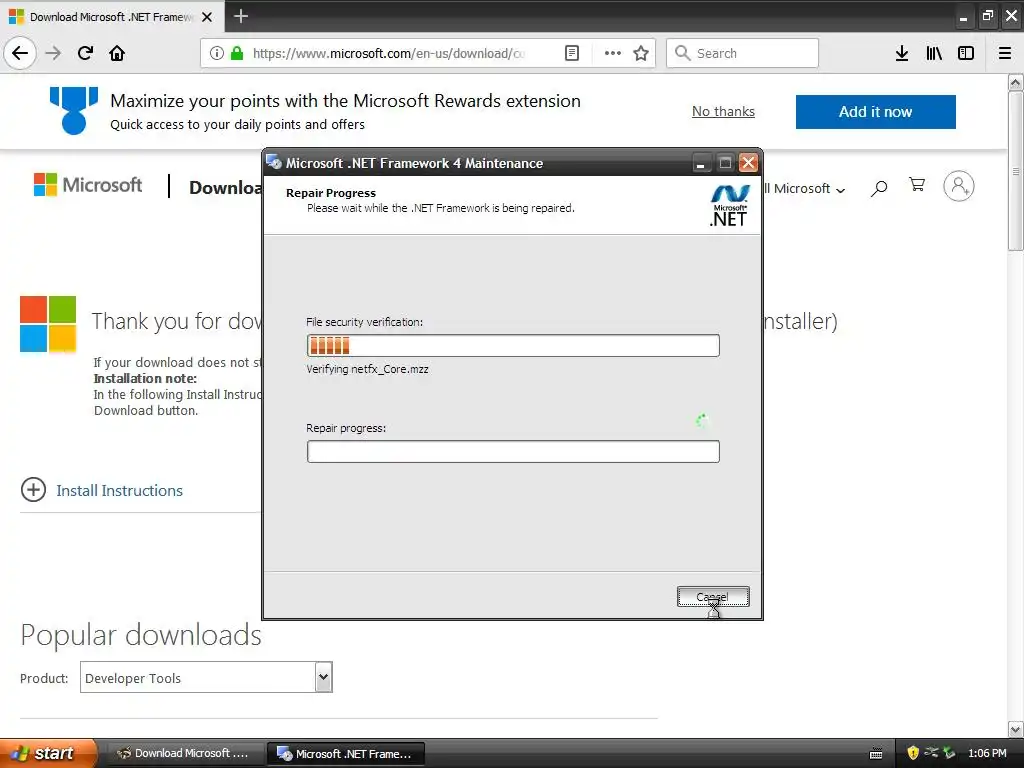Click the Microsoft .NET logo in dialog
Image resolution: width=1024 pixels, height=768 pixels.
point(729,205)
